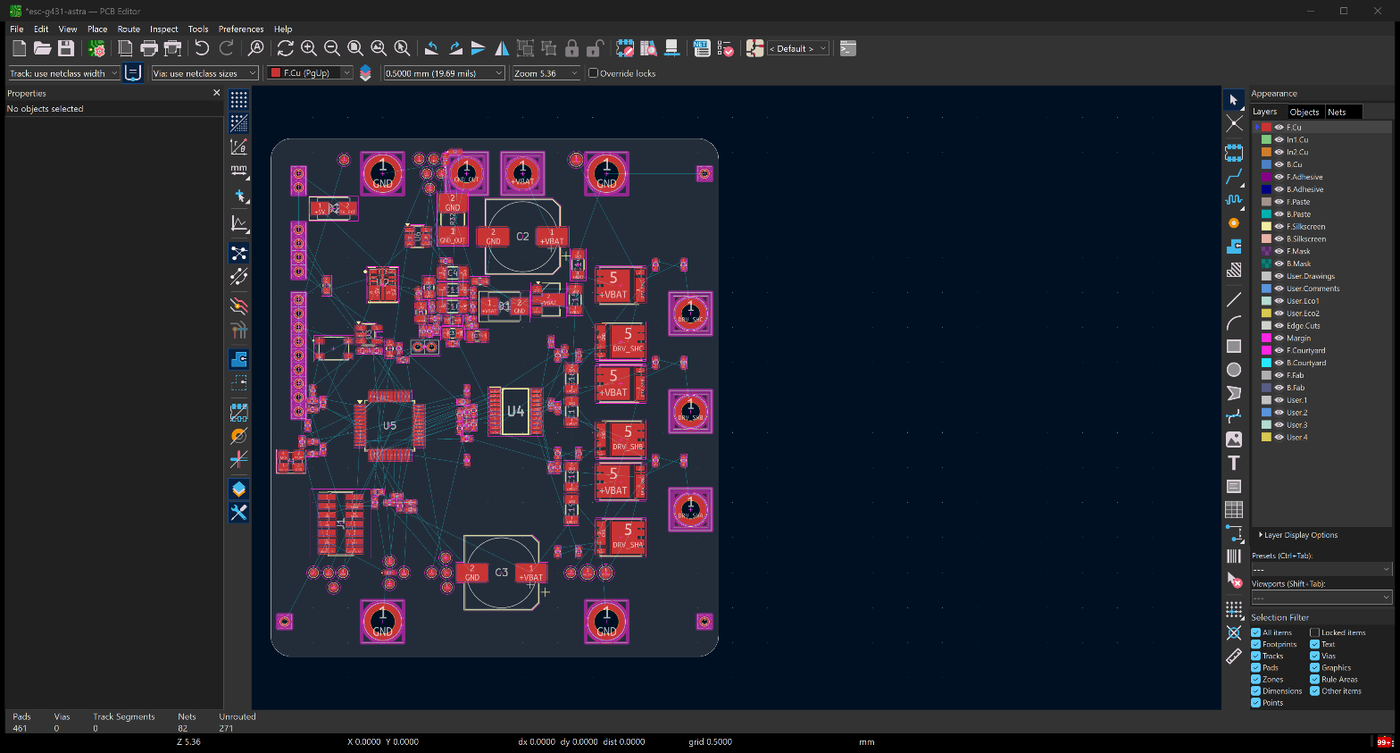
Task: Open the Presets dropdown in Appearance
Action: click(1321, 569)
